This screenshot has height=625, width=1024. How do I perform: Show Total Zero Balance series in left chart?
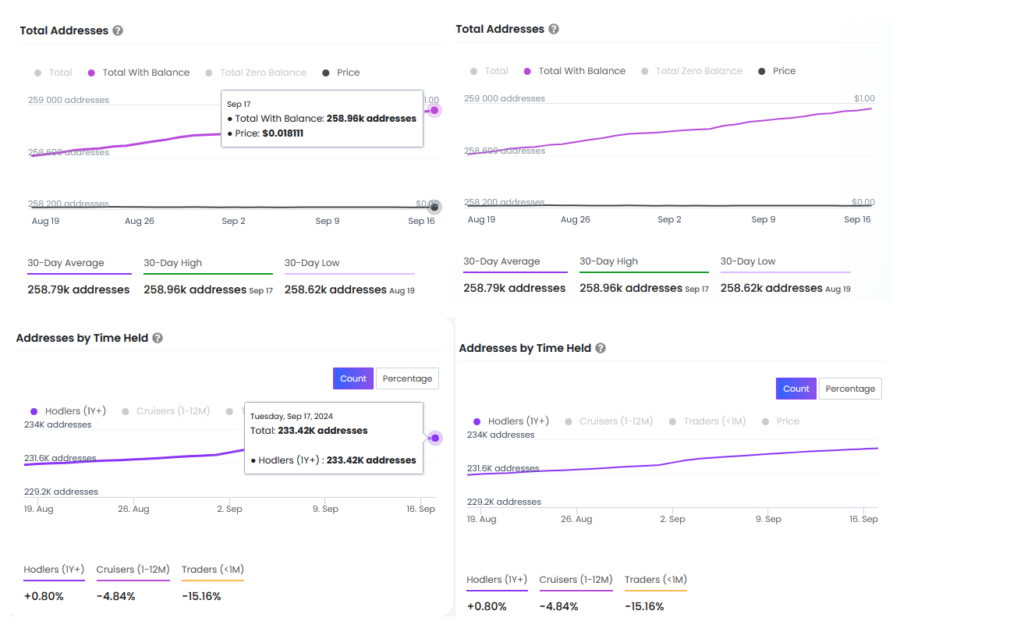click(256, 72)
